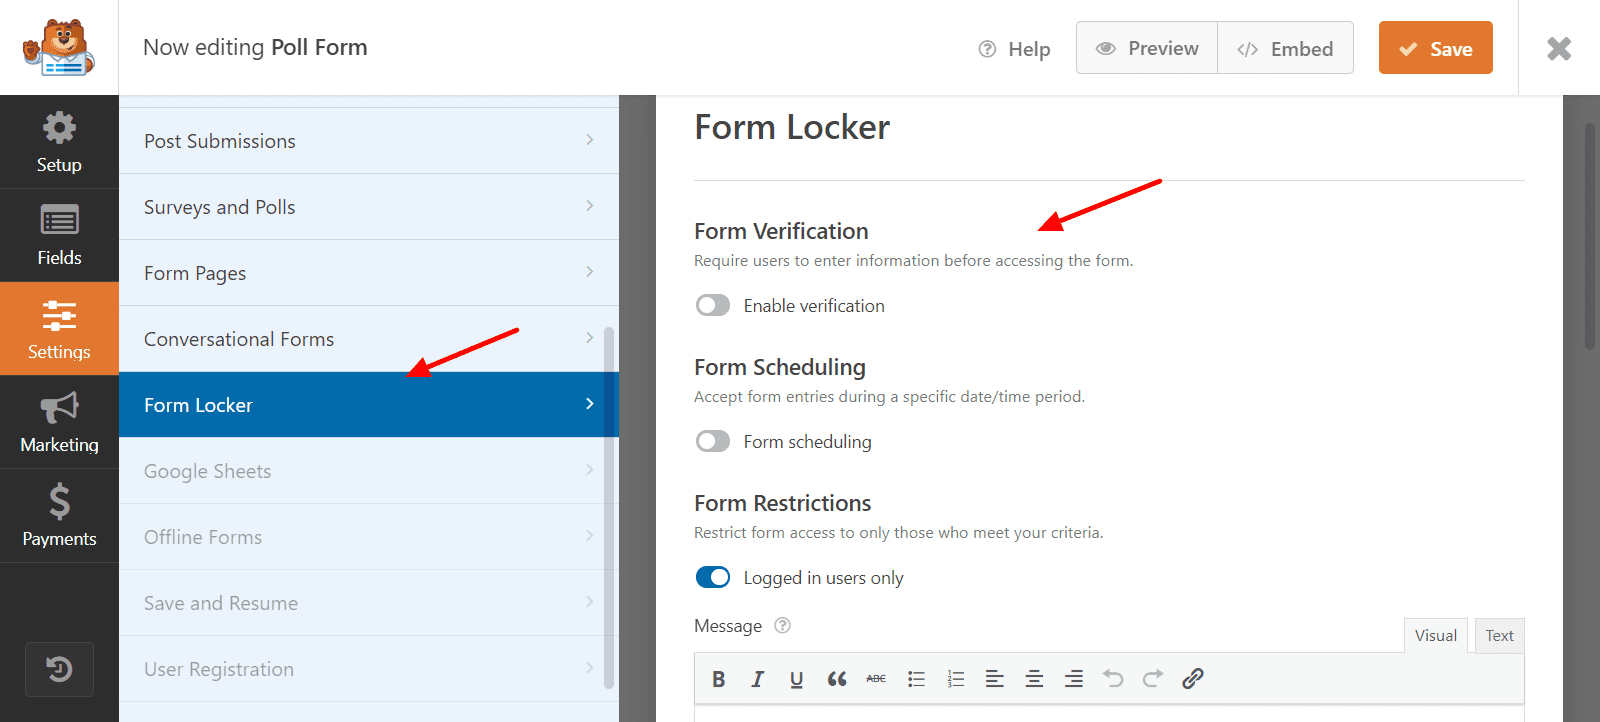
Task: Expand Save and Resume chevron
Action: pyautogui.click(x=590, y=602)
